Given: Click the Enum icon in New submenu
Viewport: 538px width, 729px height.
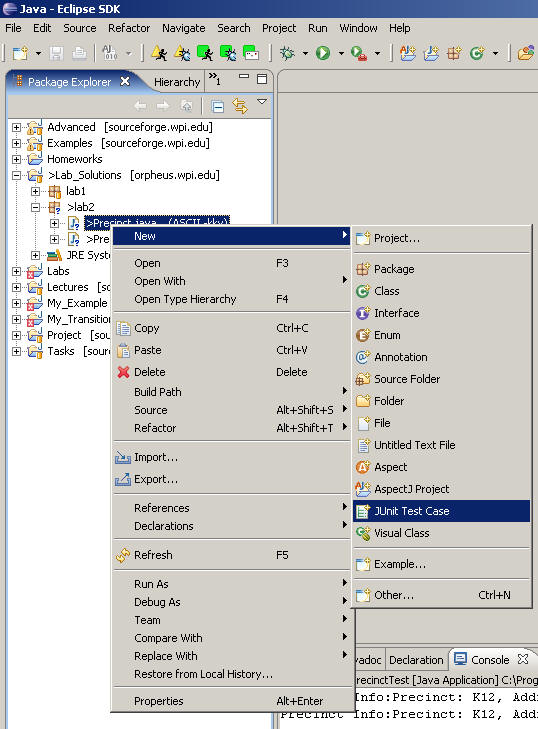Looking at the screenshot, I should tap(363, 335).
